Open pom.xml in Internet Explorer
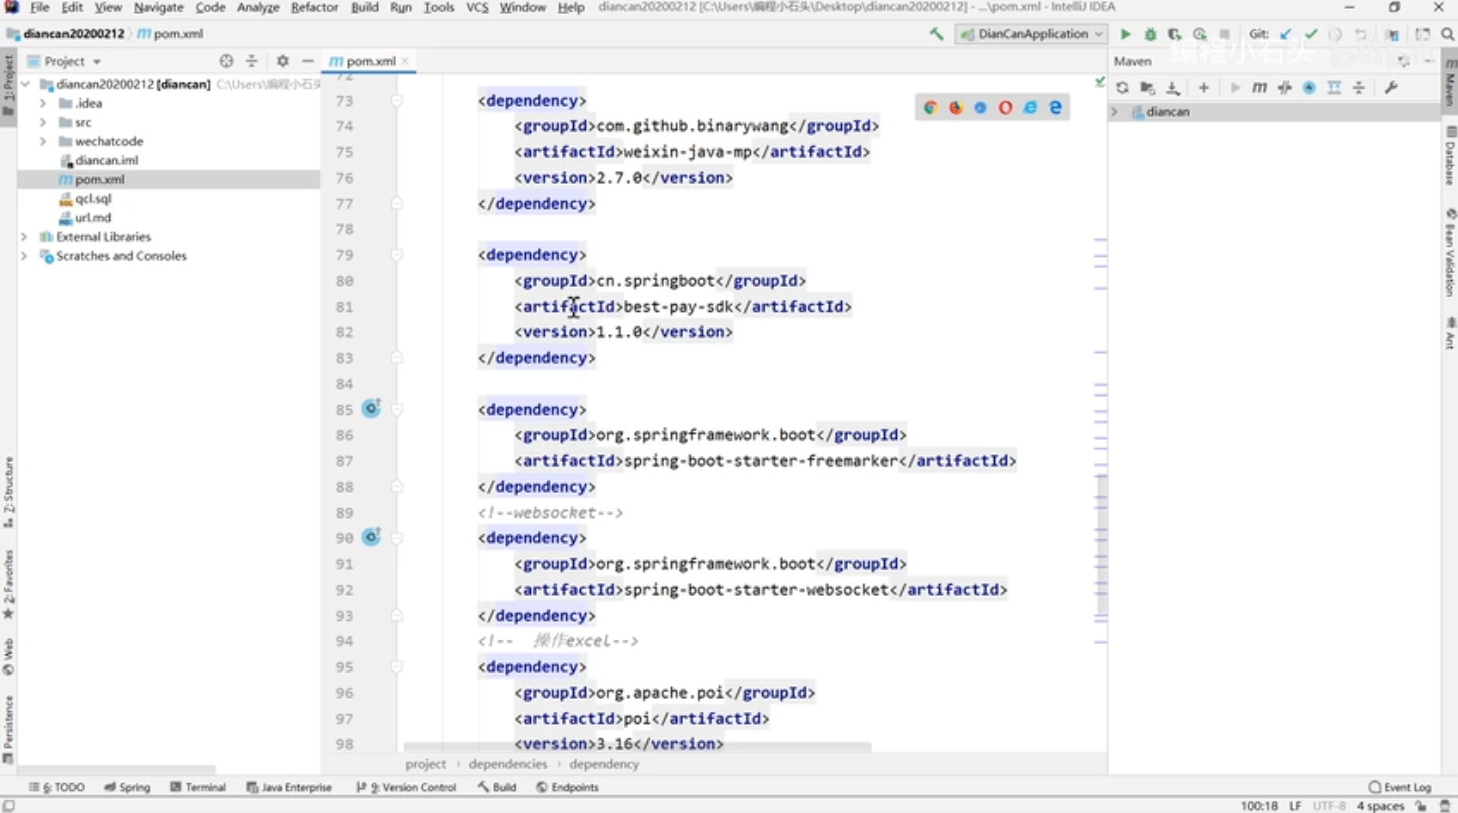 [1030, 108]
